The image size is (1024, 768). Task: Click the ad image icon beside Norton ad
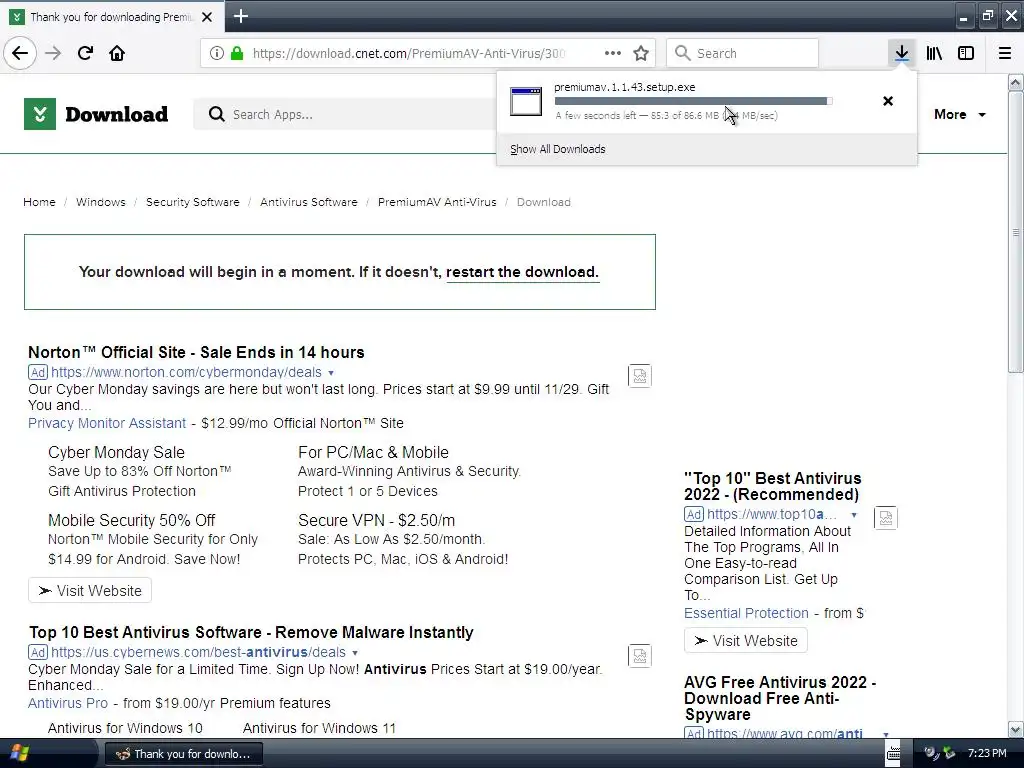(639, 376)
